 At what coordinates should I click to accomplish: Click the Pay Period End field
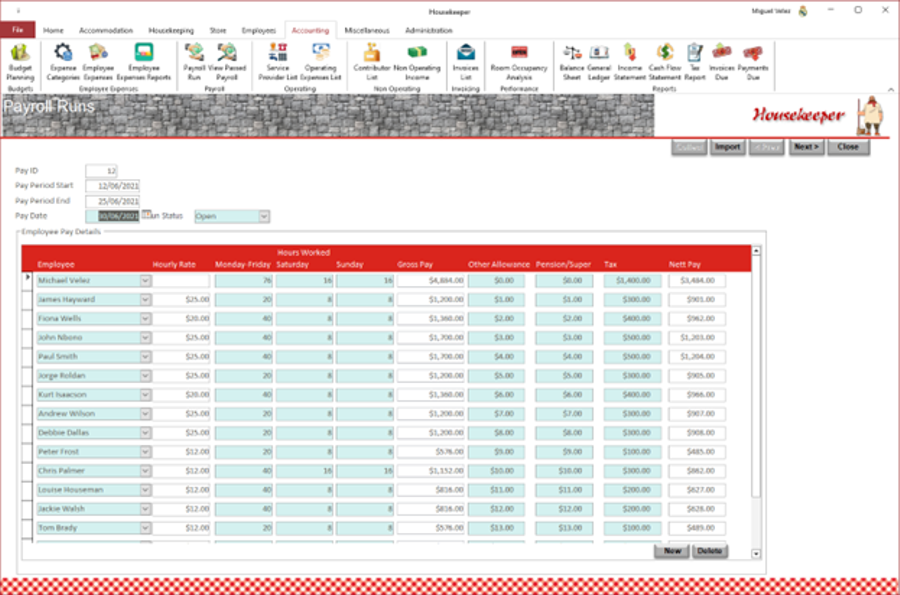112,201
